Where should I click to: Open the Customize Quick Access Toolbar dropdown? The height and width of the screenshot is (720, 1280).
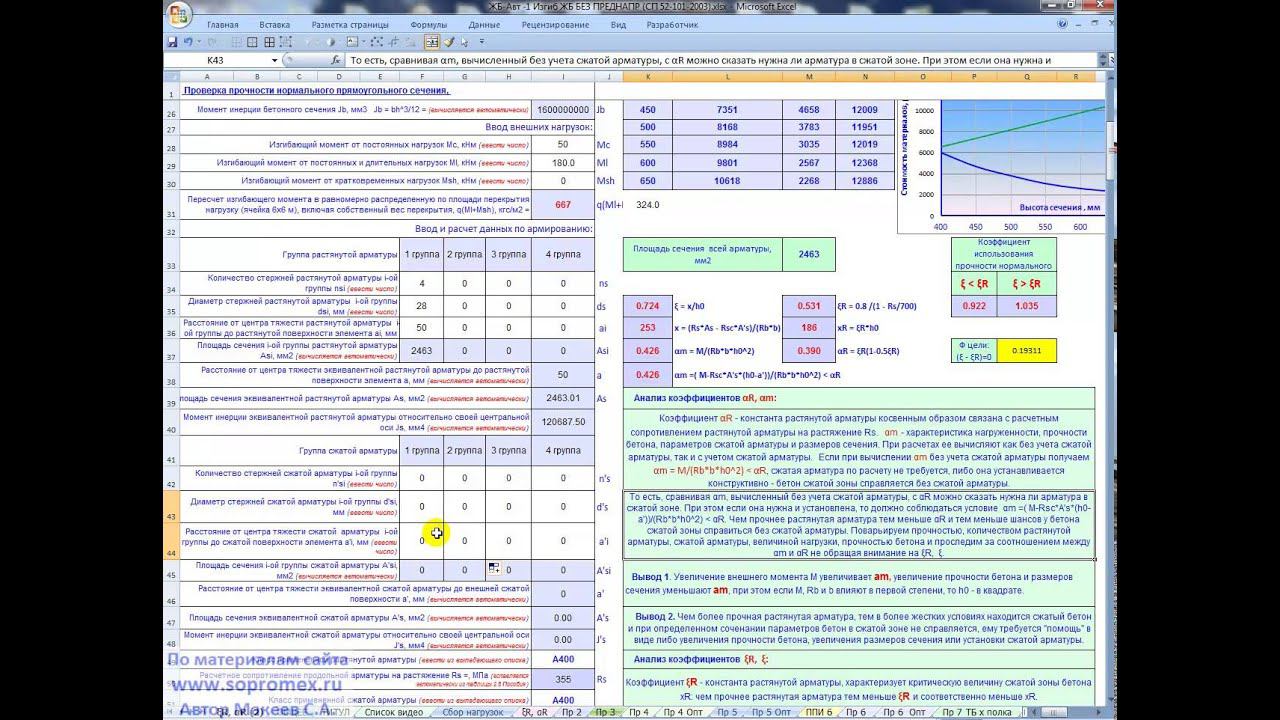point(482,42)
